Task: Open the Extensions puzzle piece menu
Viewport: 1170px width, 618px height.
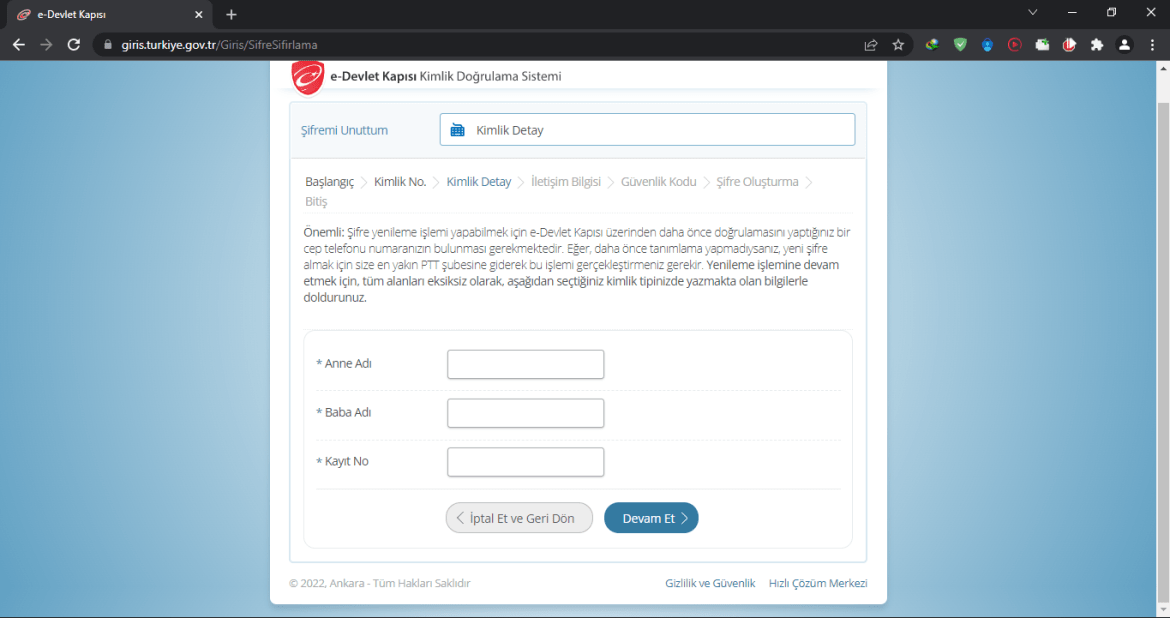Action: point(1097,45)
